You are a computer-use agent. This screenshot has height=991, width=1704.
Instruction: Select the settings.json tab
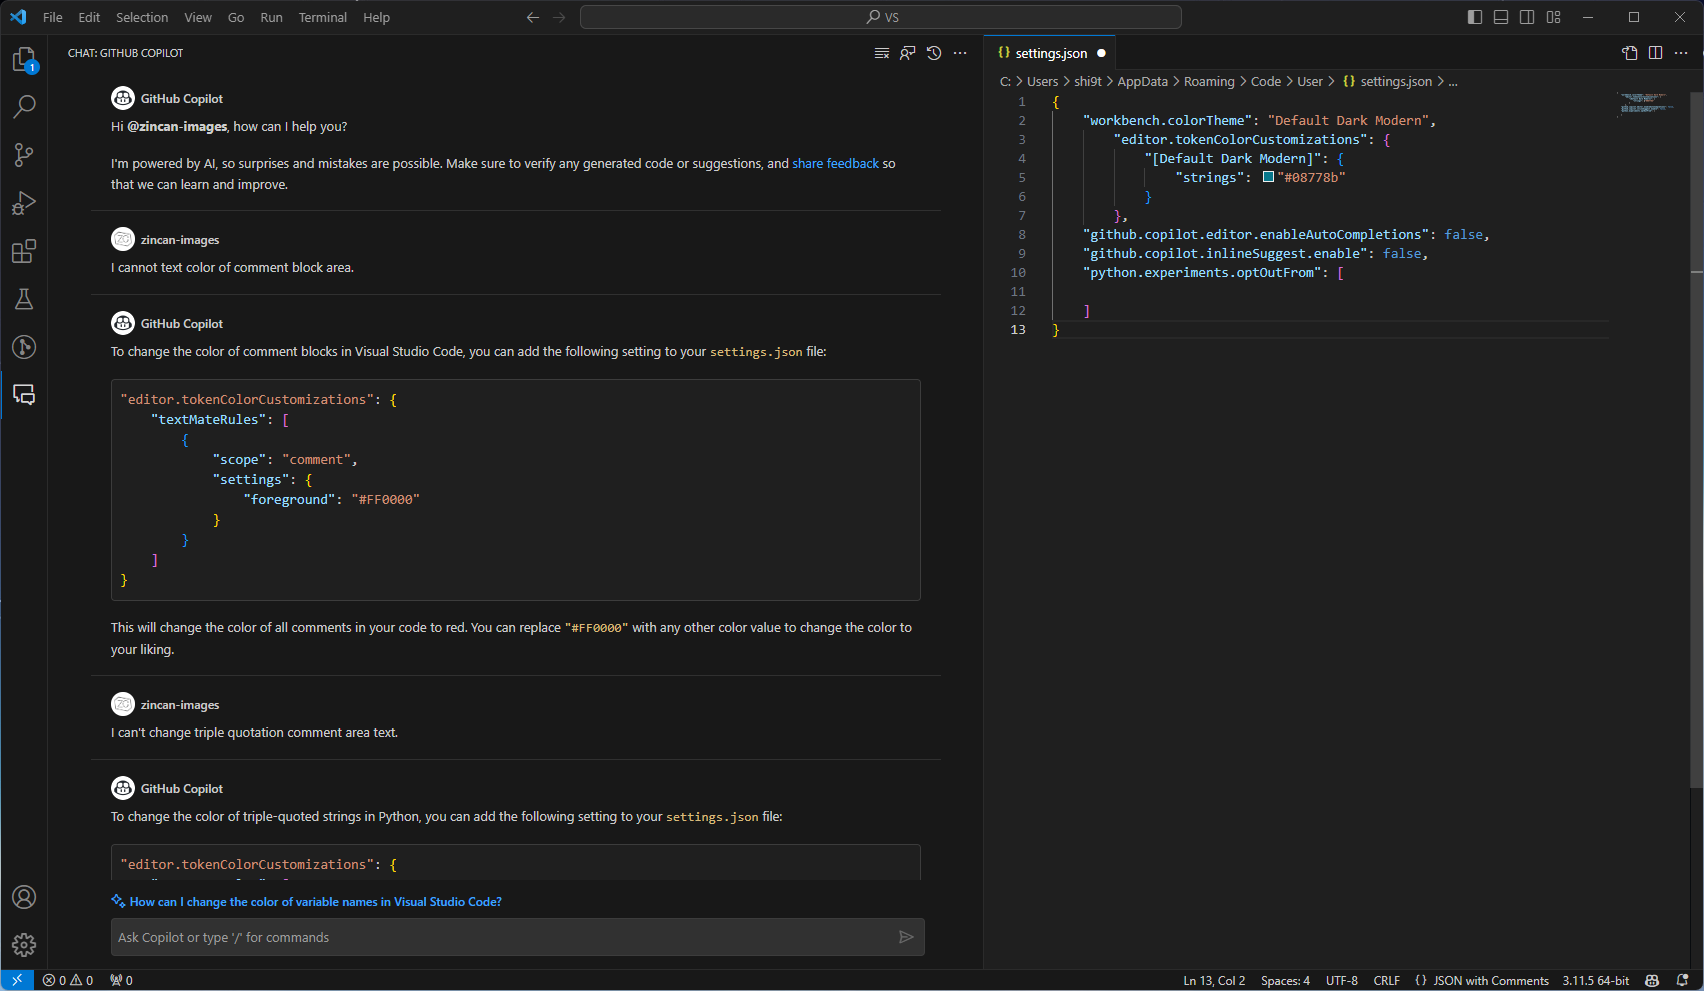click(x=1050, y=53)
